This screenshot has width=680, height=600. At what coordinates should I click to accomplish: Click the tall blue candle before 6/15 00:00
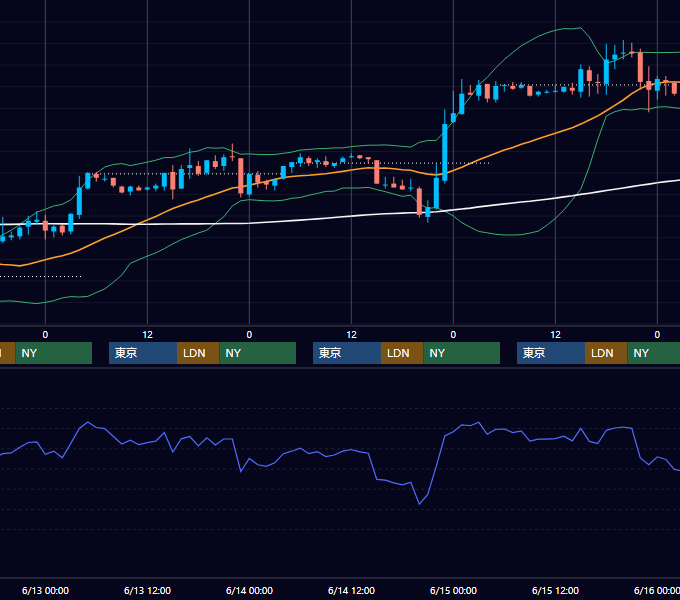(x=445, y=152)
